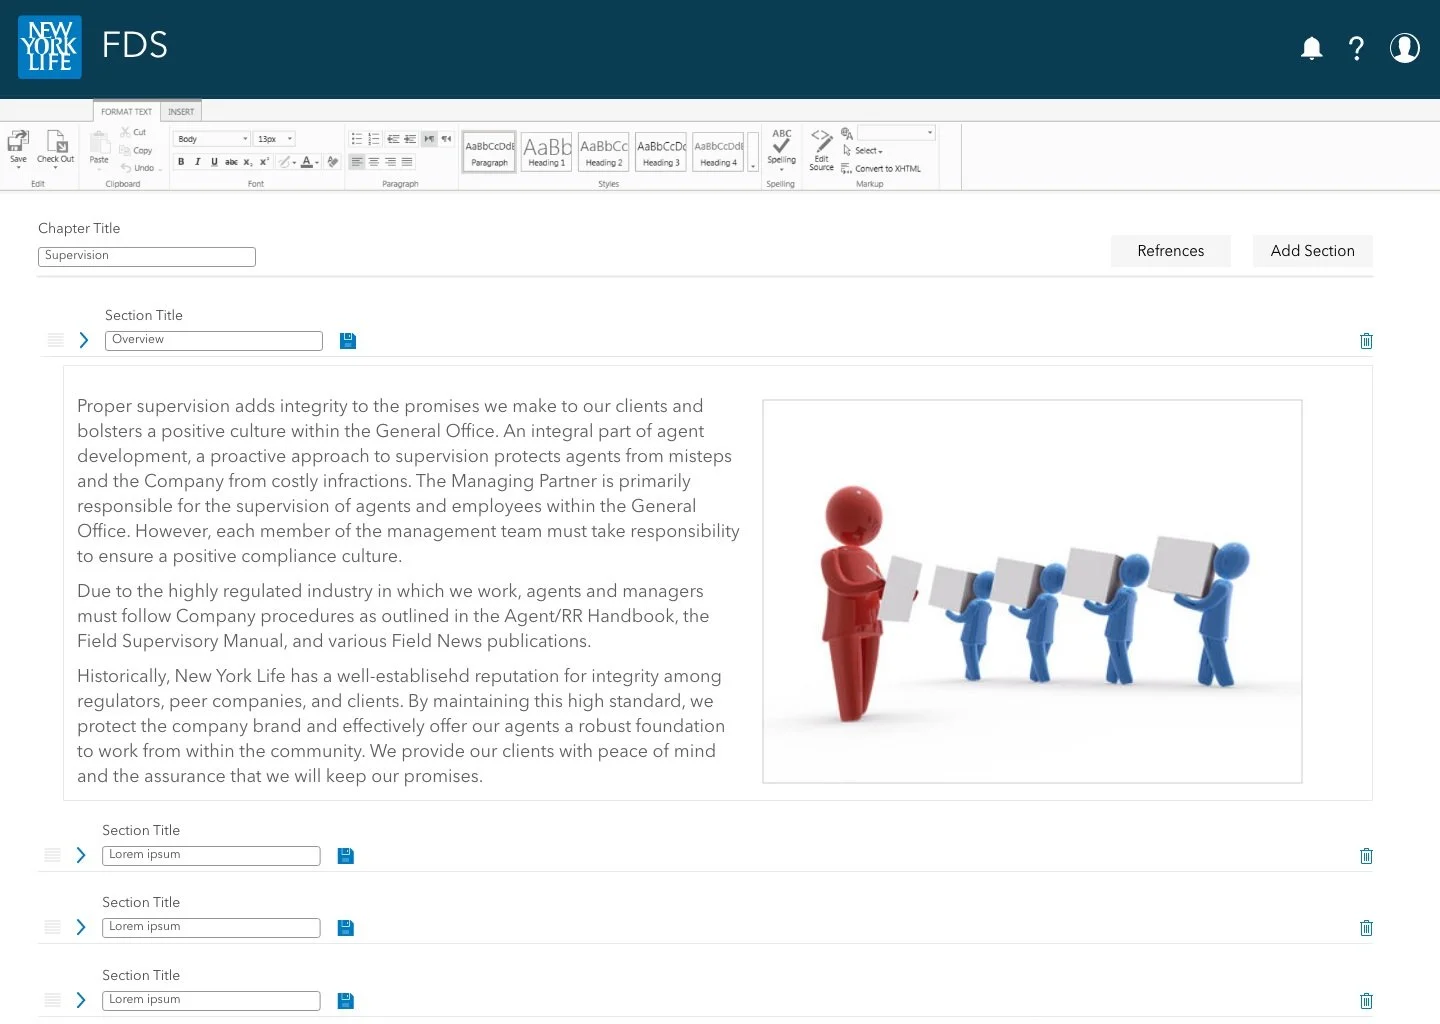Set left-to-right text direction
This screenshot has width=1440, height=1024.
click(429, 139)
